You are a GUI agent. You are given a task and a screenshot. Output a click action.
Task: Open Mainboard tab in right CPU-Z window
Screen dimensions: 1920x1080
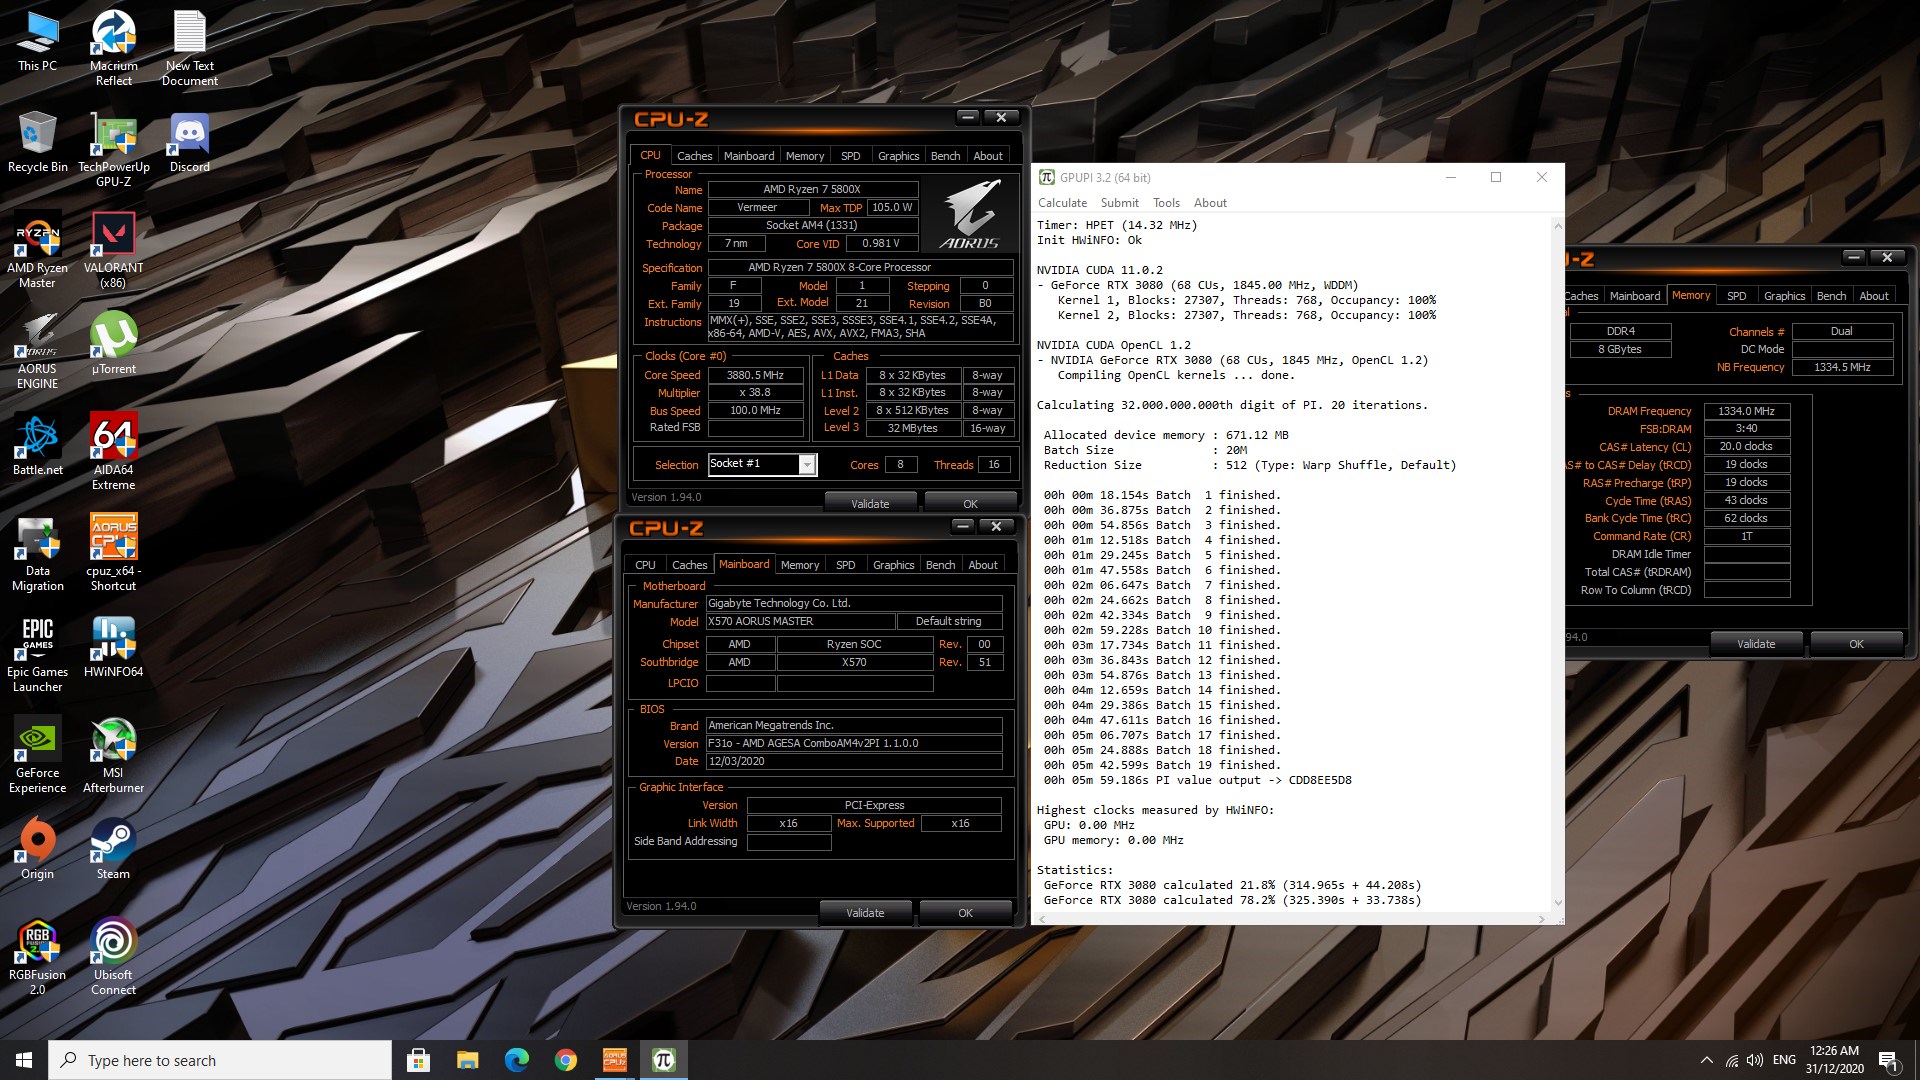(x=1634, y=296)
